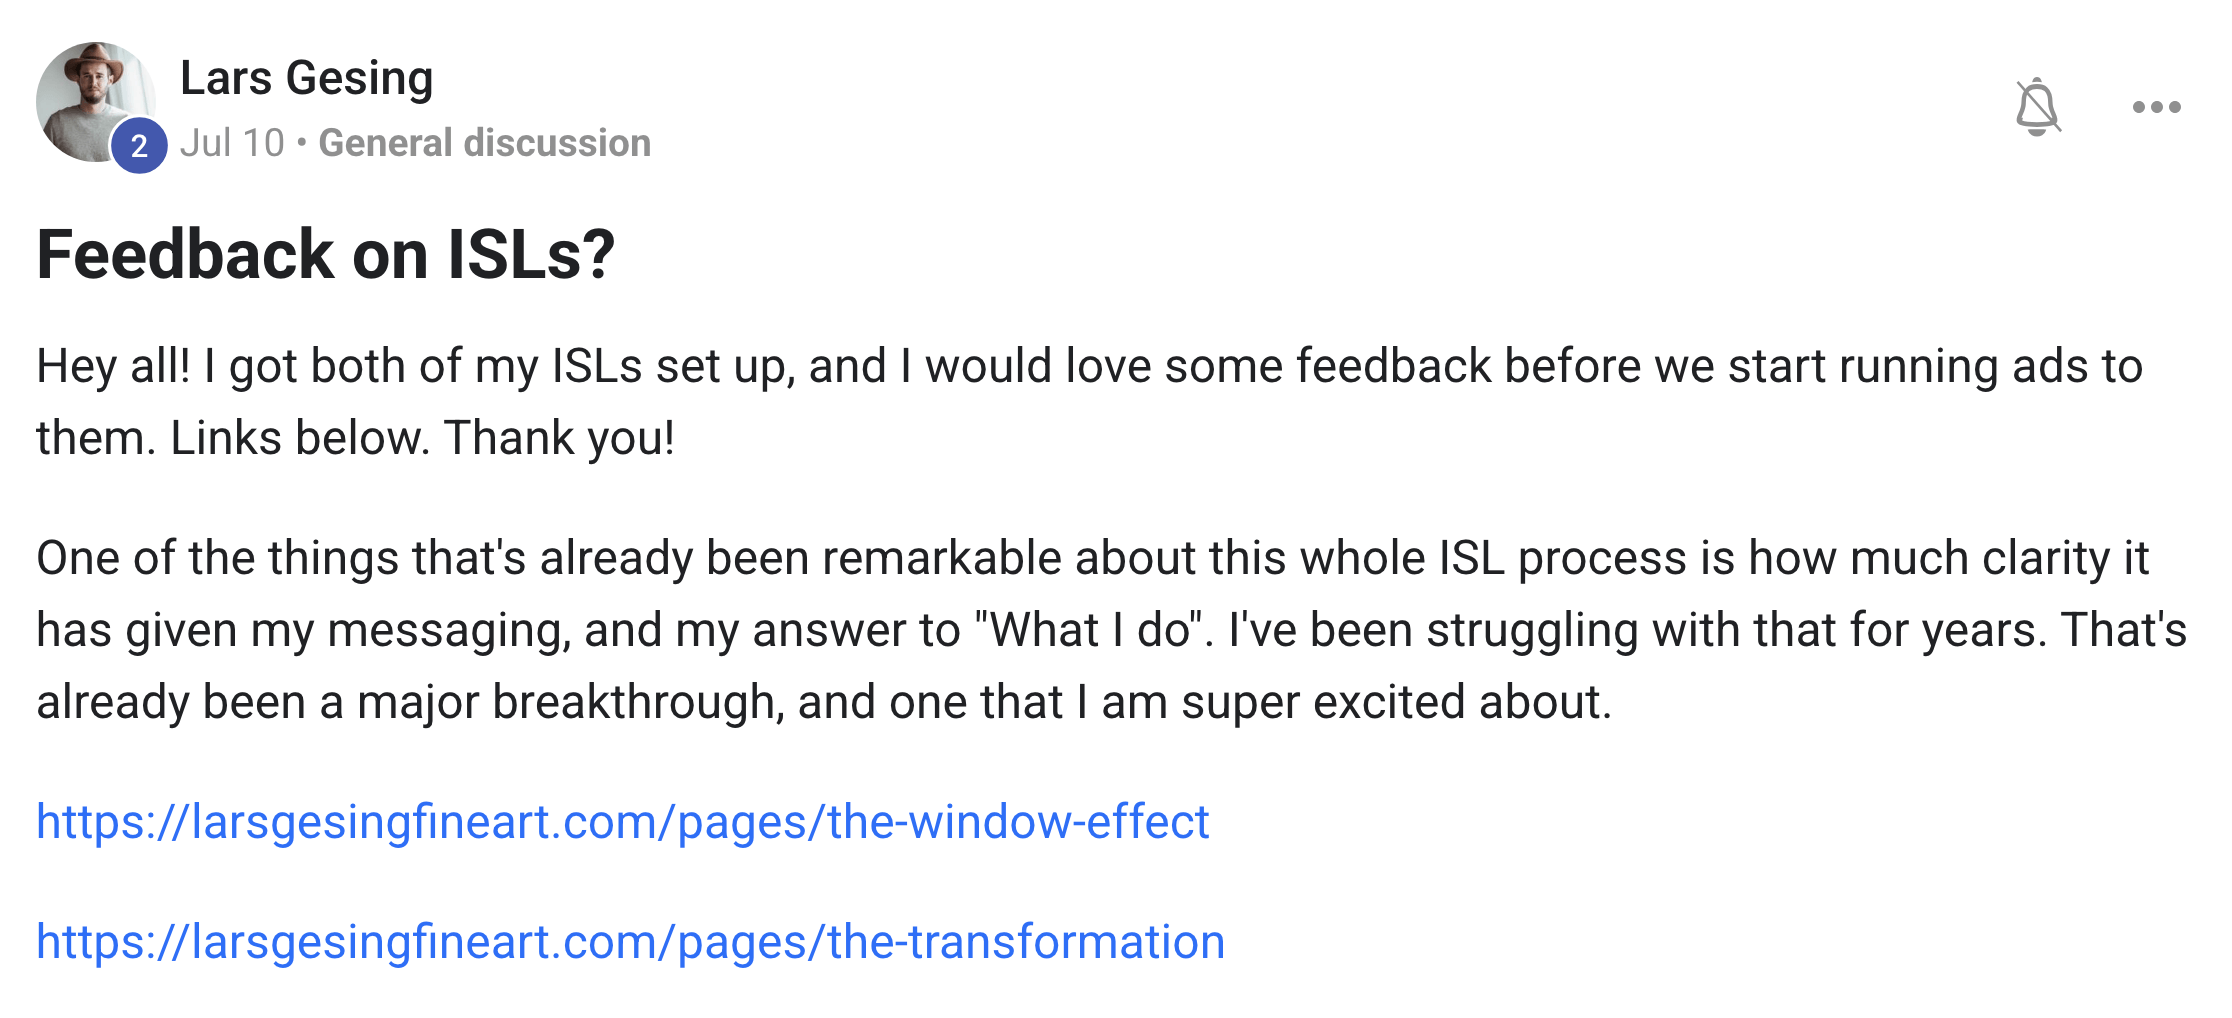Click the Jul 10 post date
The height and width of the screenshot is (1018, 2232).
click(x=232, y=143)
